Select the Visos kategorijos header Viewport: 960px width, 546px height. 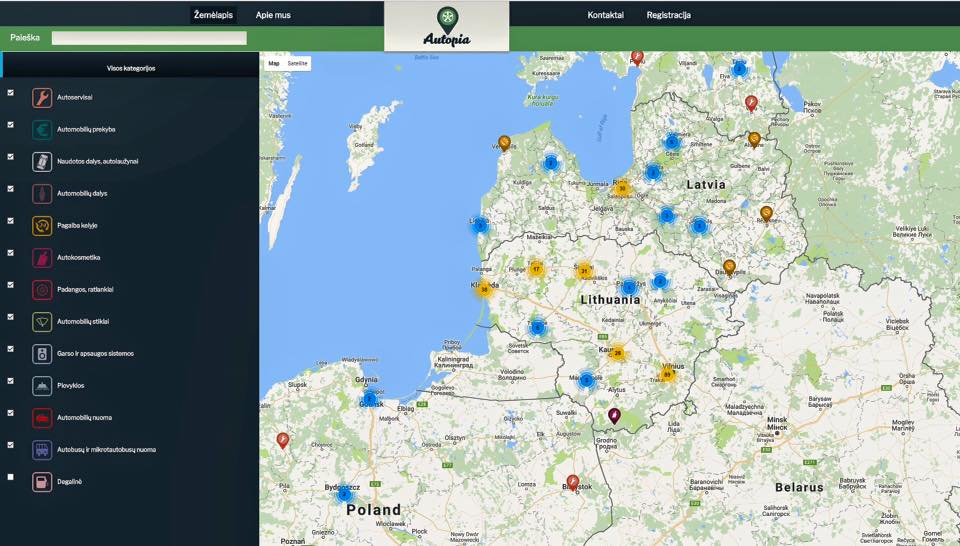coord(131,68)
